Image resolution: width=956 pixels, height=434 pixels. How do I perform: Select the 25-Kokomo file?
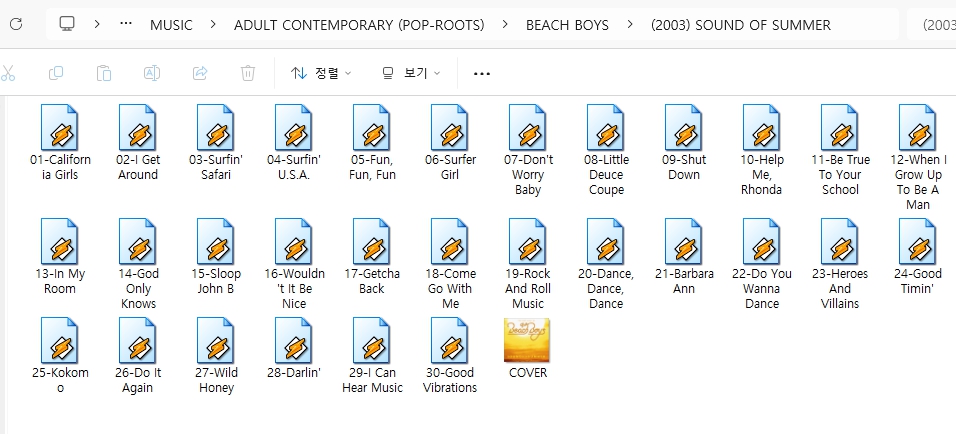(x=60, y=355)
